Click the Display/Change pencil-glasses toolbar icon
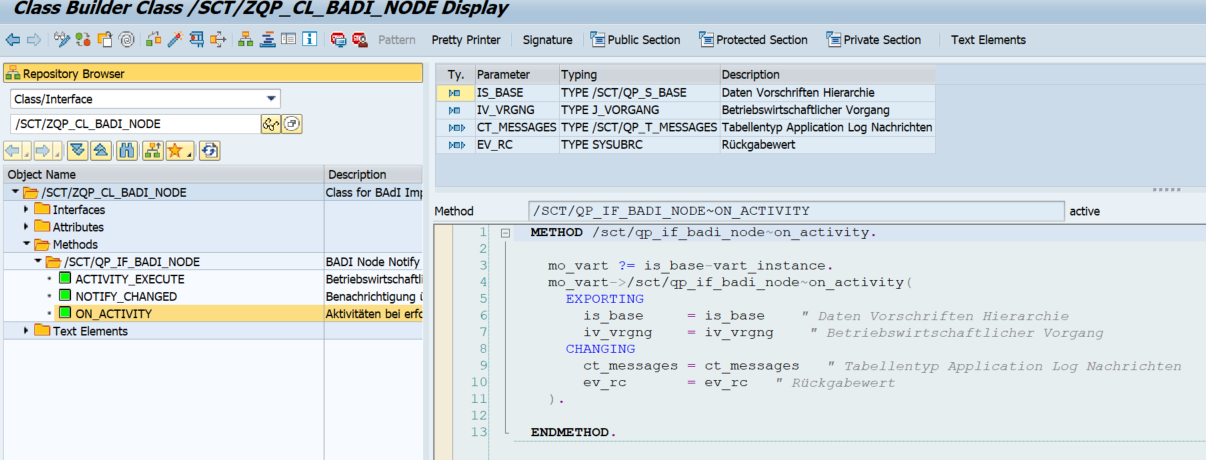1206x460 pixels. pos(61,40)
